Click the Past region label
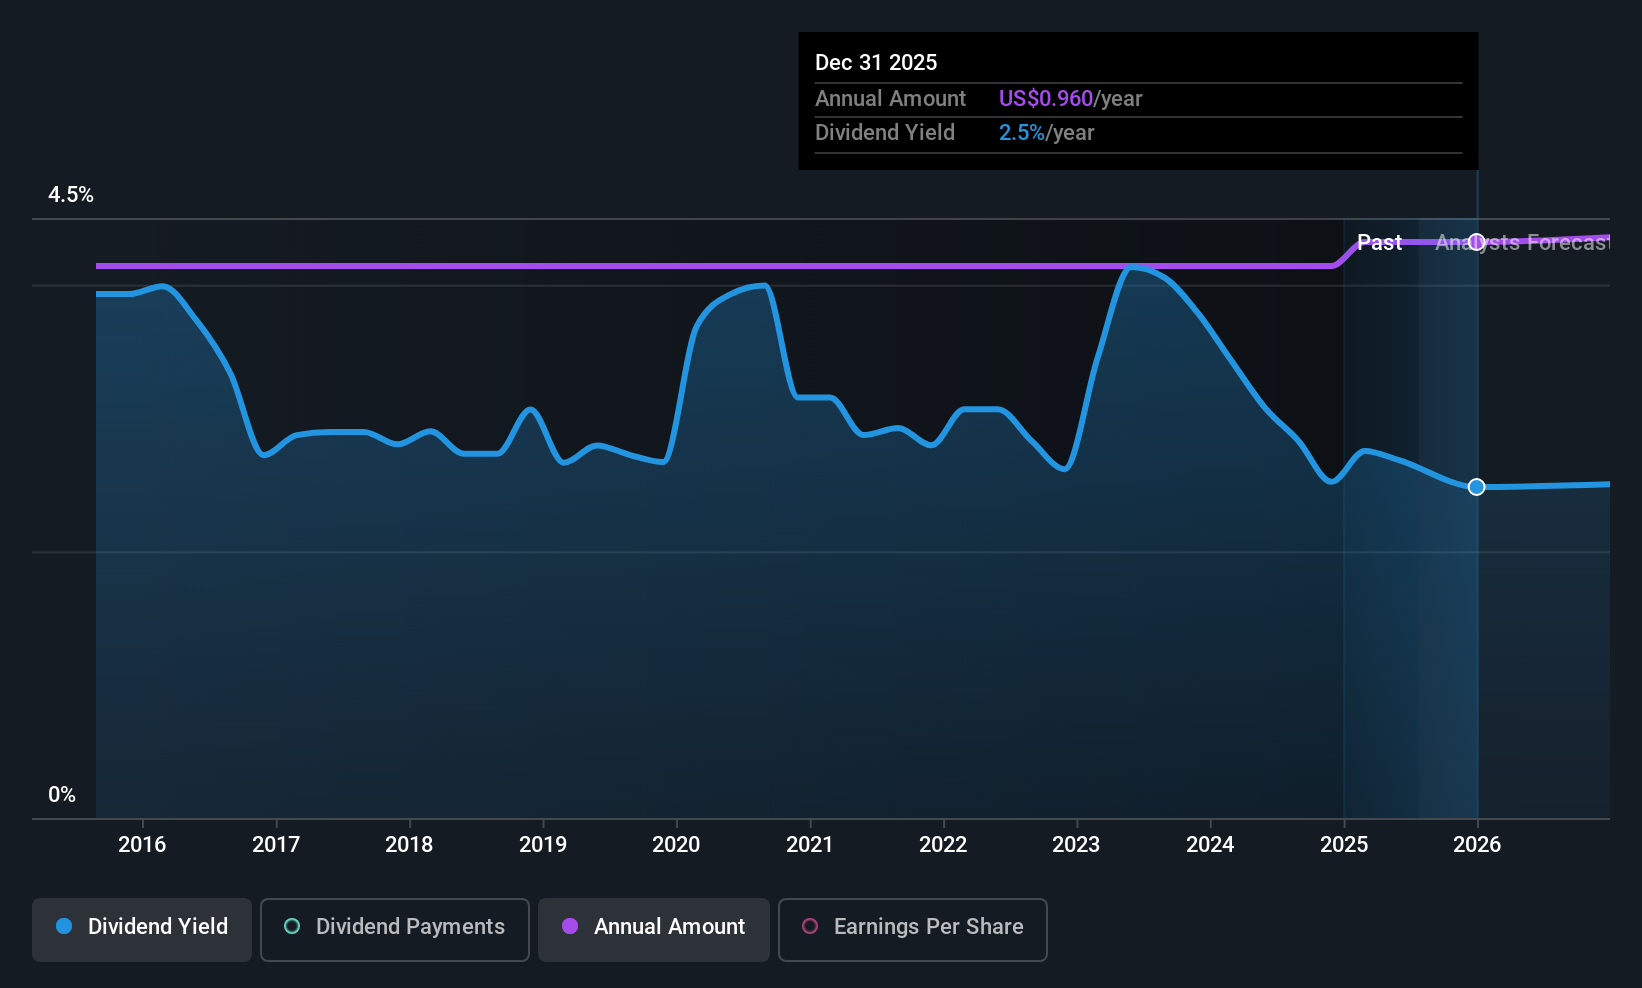This screenshot has height=988, width=1642. (x=1379, y=242)
